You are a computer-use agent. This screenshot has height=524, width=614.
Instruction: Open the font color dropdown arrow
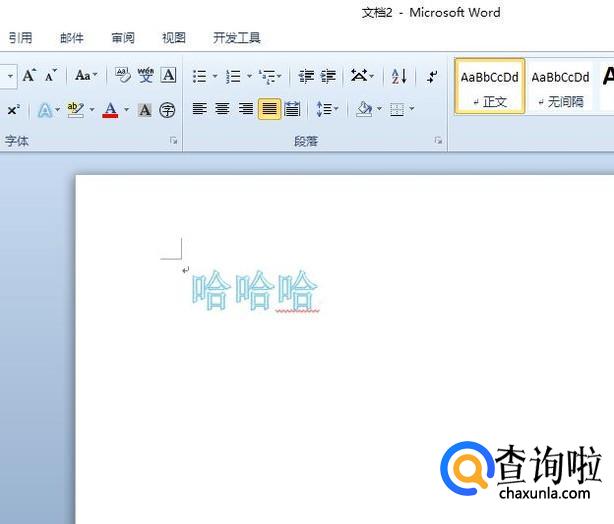pos(126,110)
